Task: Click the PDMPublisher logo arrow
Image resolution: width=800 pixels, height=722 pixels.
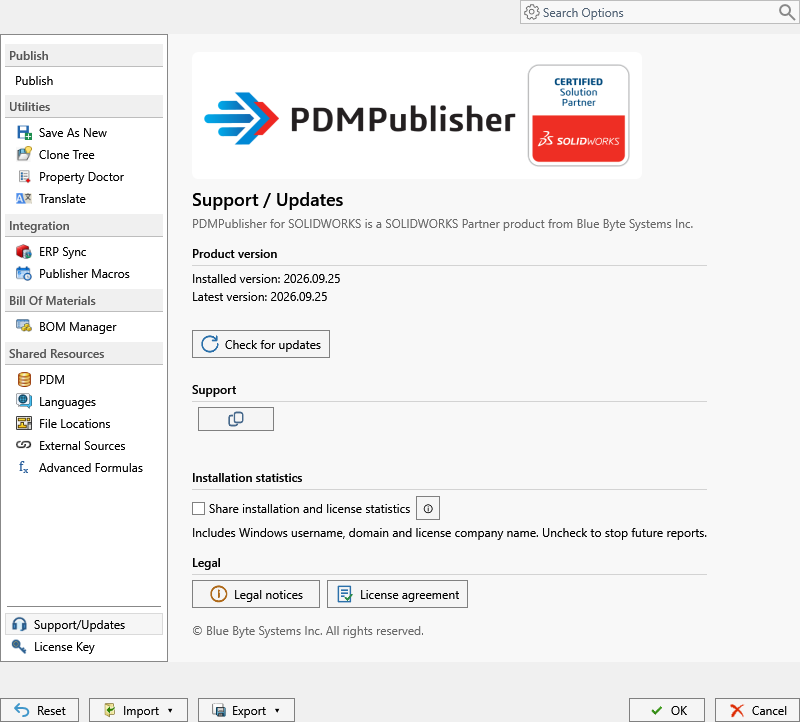Action: pyautogui.click(x=241, y=118)
